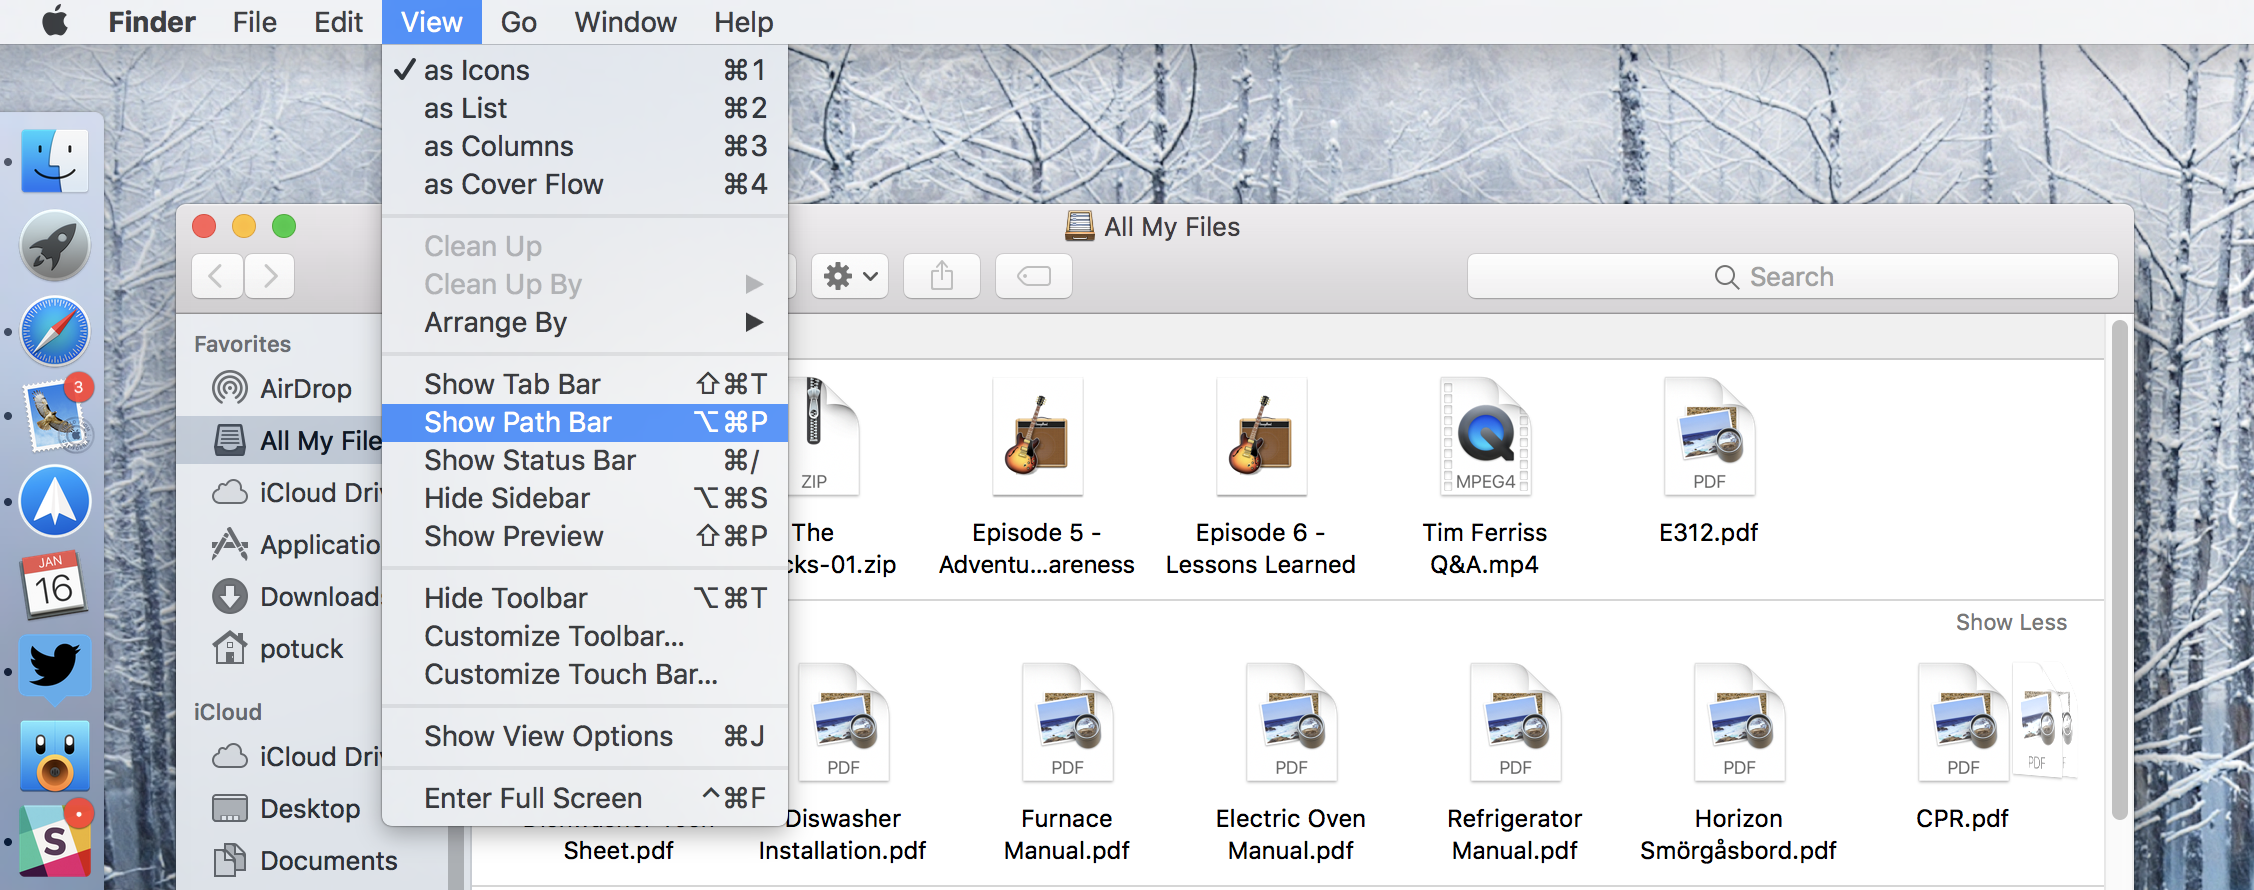Click the back navigation arrow
Screen dimensions: 2254x890
(216, 276)
